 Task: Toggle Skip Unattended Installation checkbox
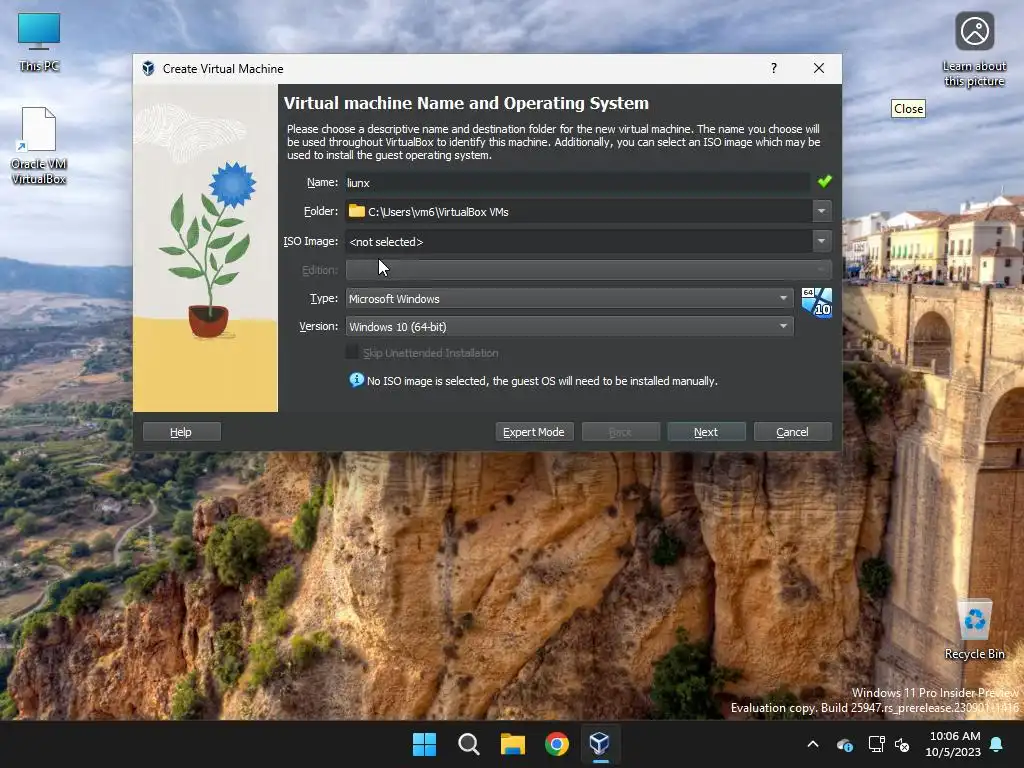pyautogui.click(x=352, y=353)
